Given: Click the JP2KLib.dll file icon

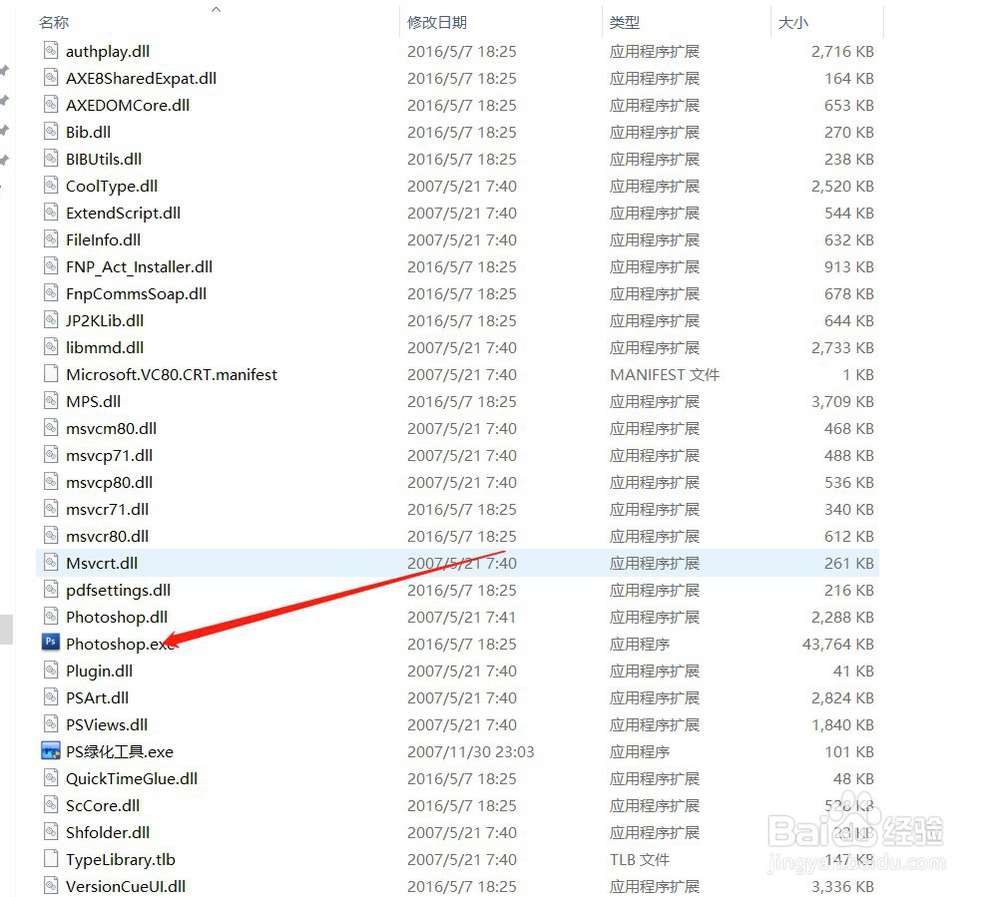Looking at the screenshot, I should [51, 320].
